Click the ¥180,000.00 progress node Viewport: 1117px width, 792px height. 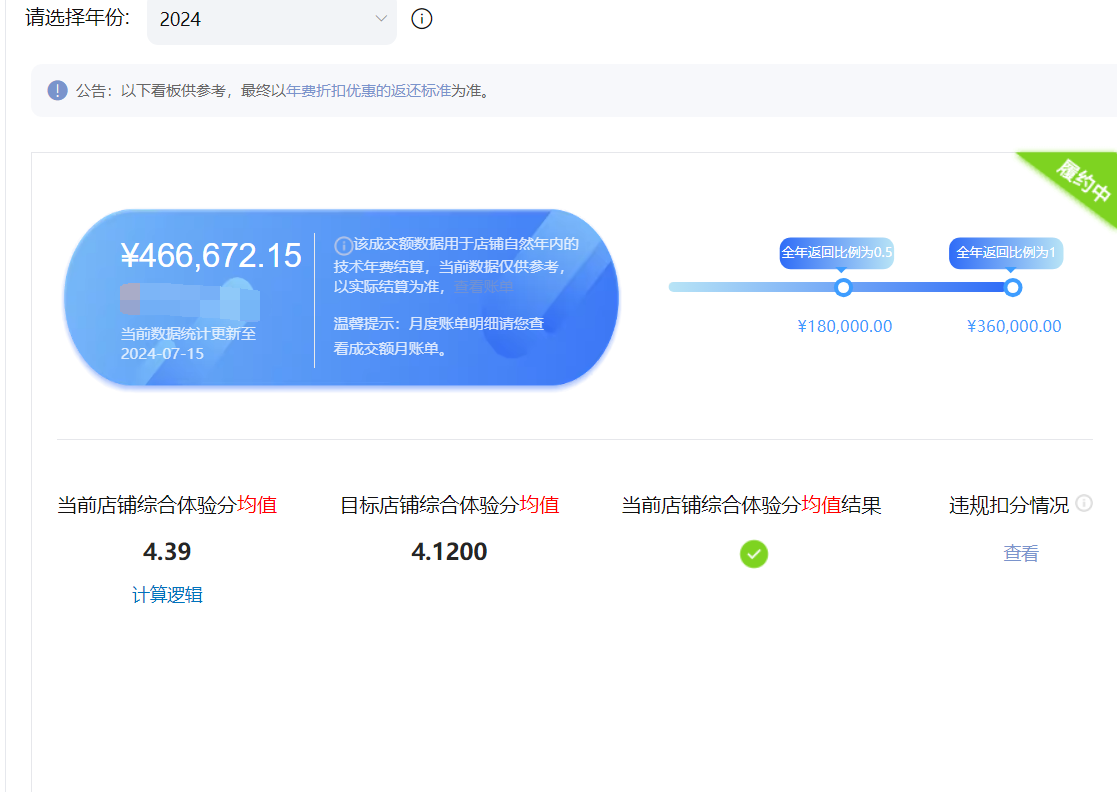pyautogui.click(x=843, y=288)
